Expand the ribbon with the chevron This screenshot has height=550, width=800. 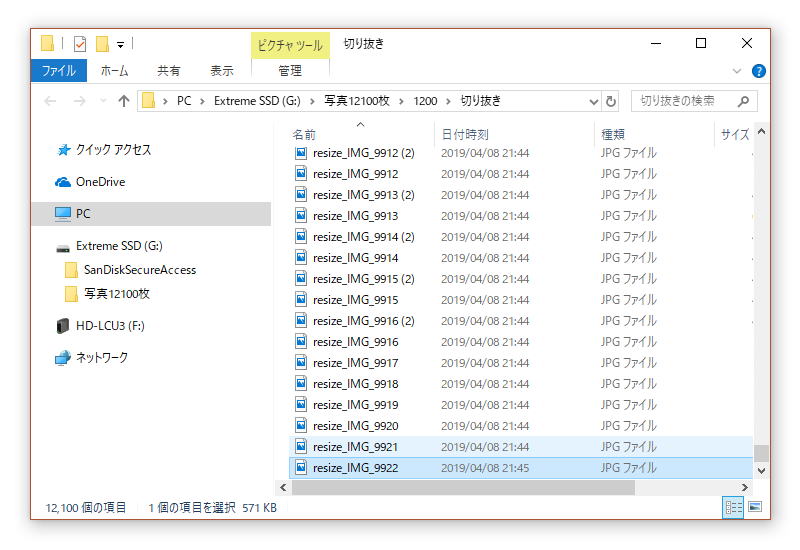pos(737,71)
